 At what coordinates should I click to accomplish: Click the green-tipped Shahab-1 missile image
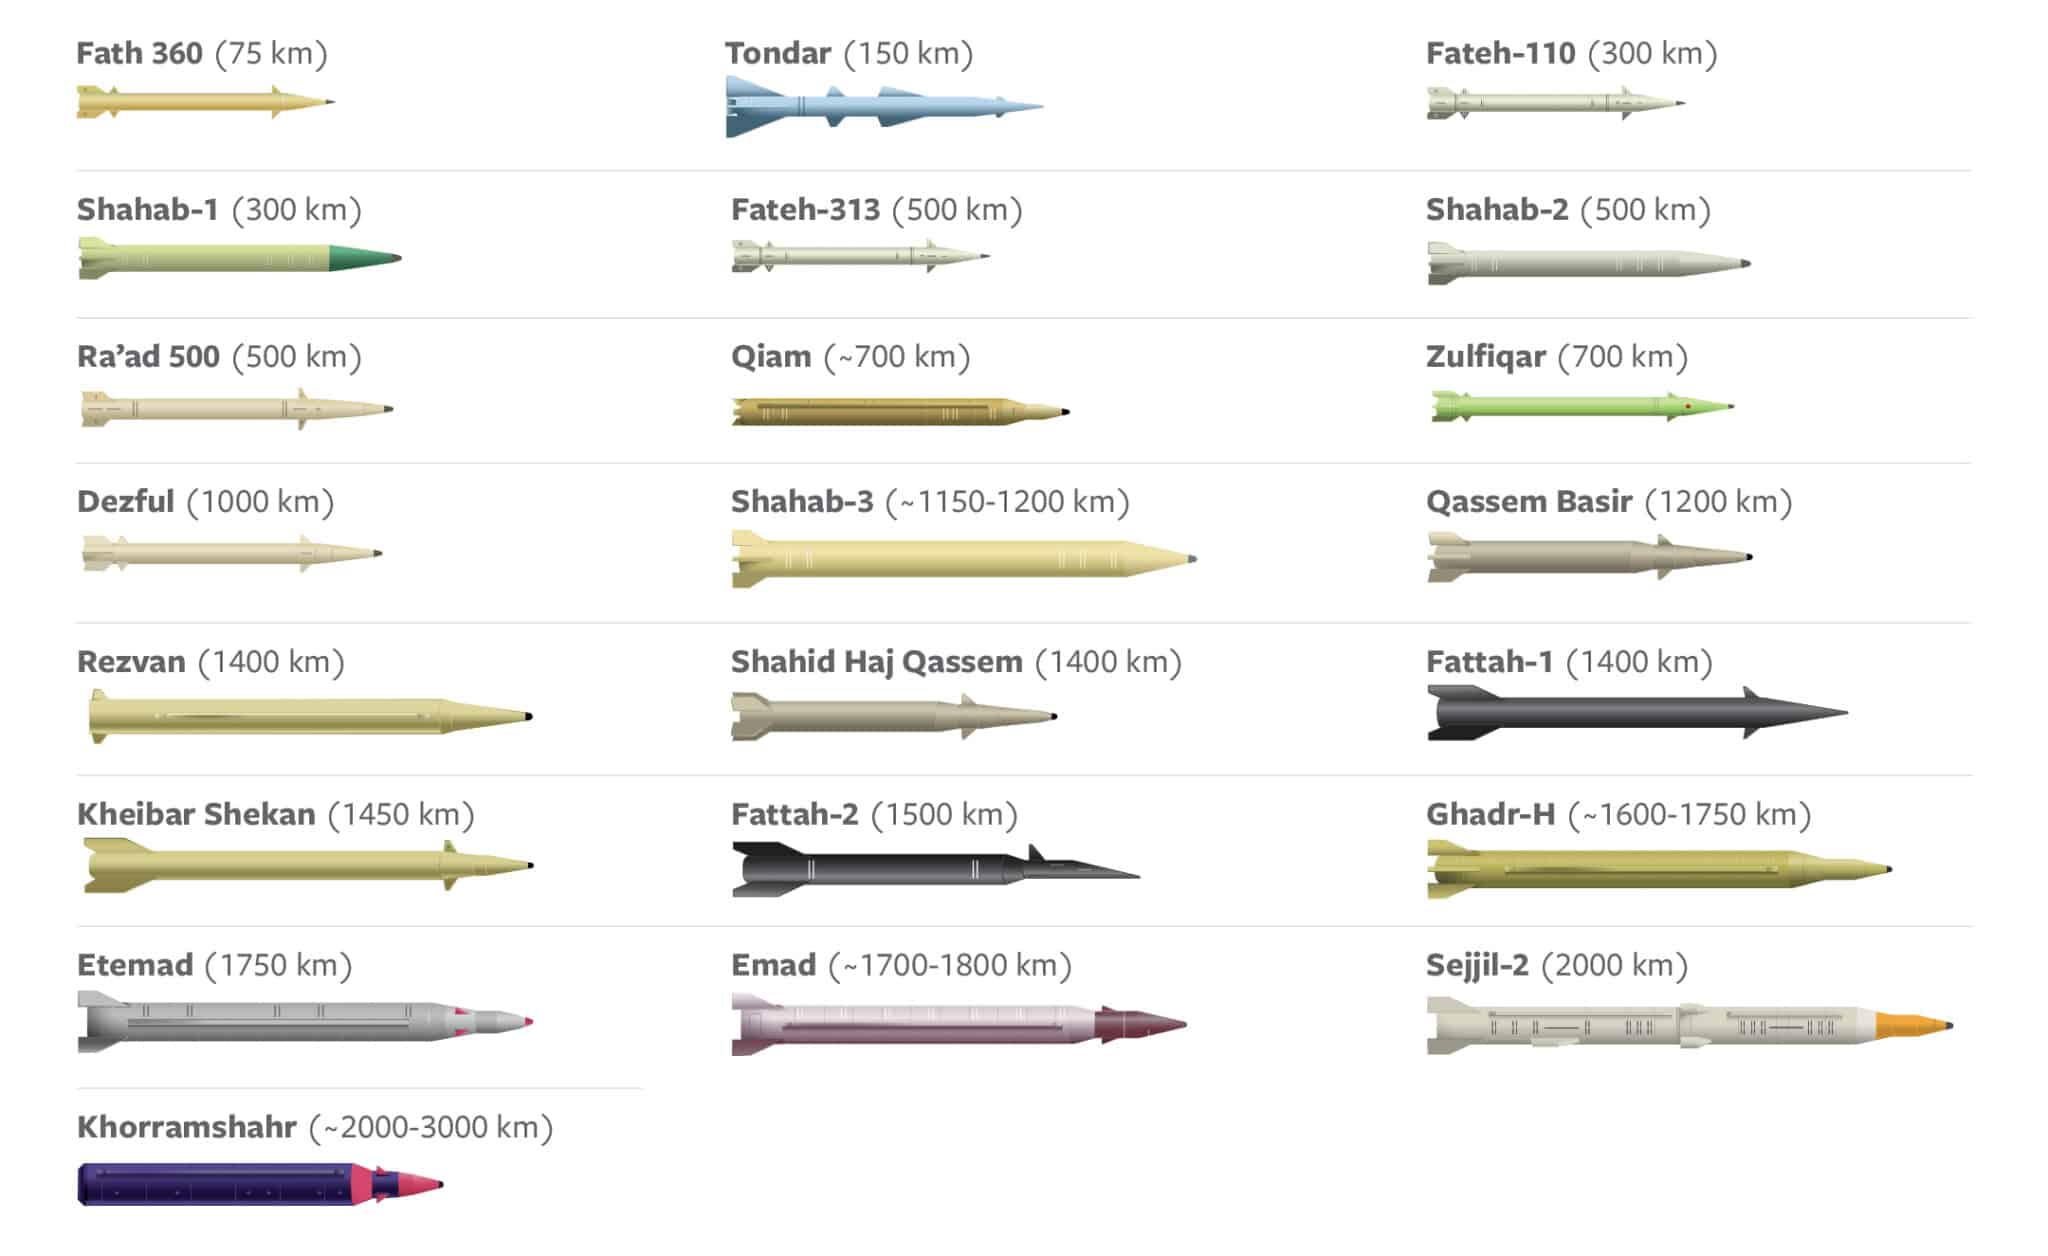coord(238,258)
